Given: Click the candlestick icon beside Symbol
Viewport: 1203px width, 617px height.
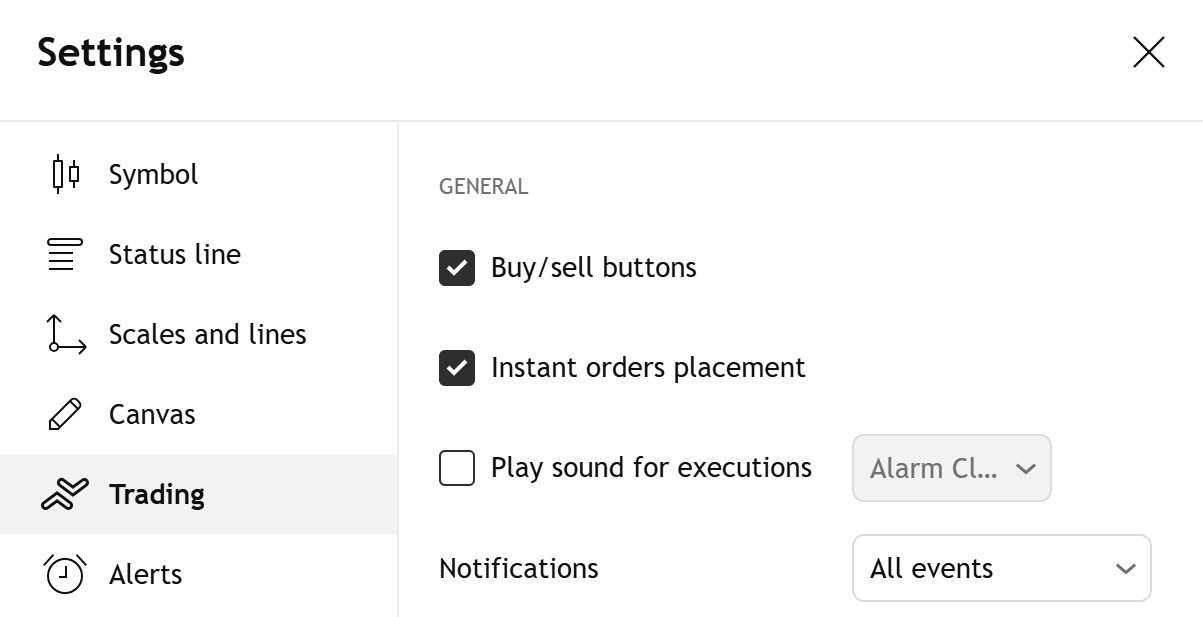Looking at the screenshot, I should [65, 174].
